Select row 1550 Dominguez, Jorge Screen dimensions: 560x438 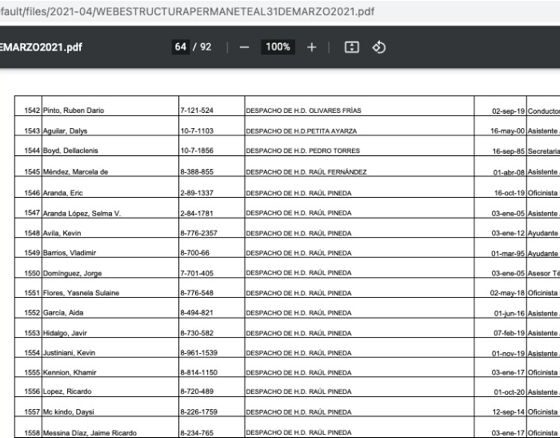(287, 268)
